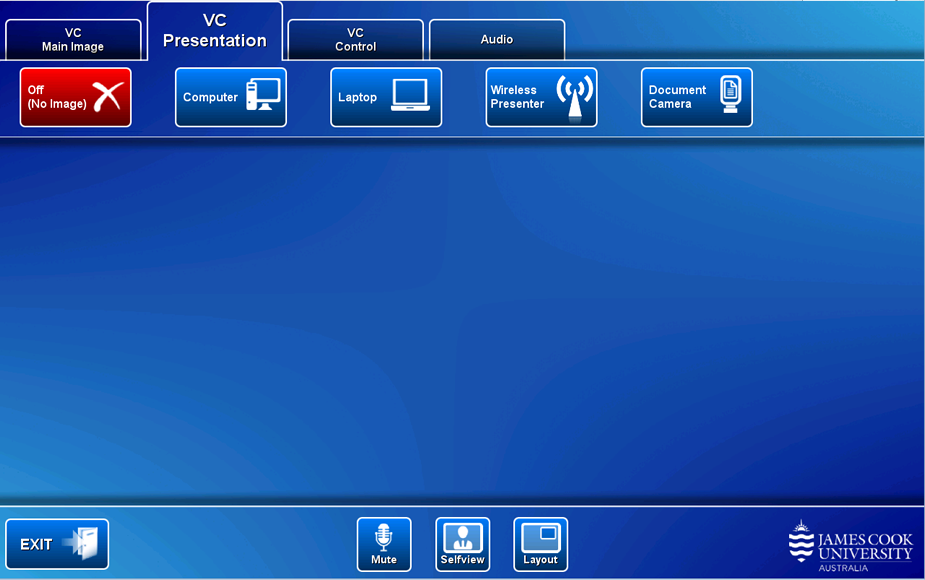Image resolution: width=925 pixels, height=580 pixels.
Task: Tap the EXIT button
Action: [57, 544]
